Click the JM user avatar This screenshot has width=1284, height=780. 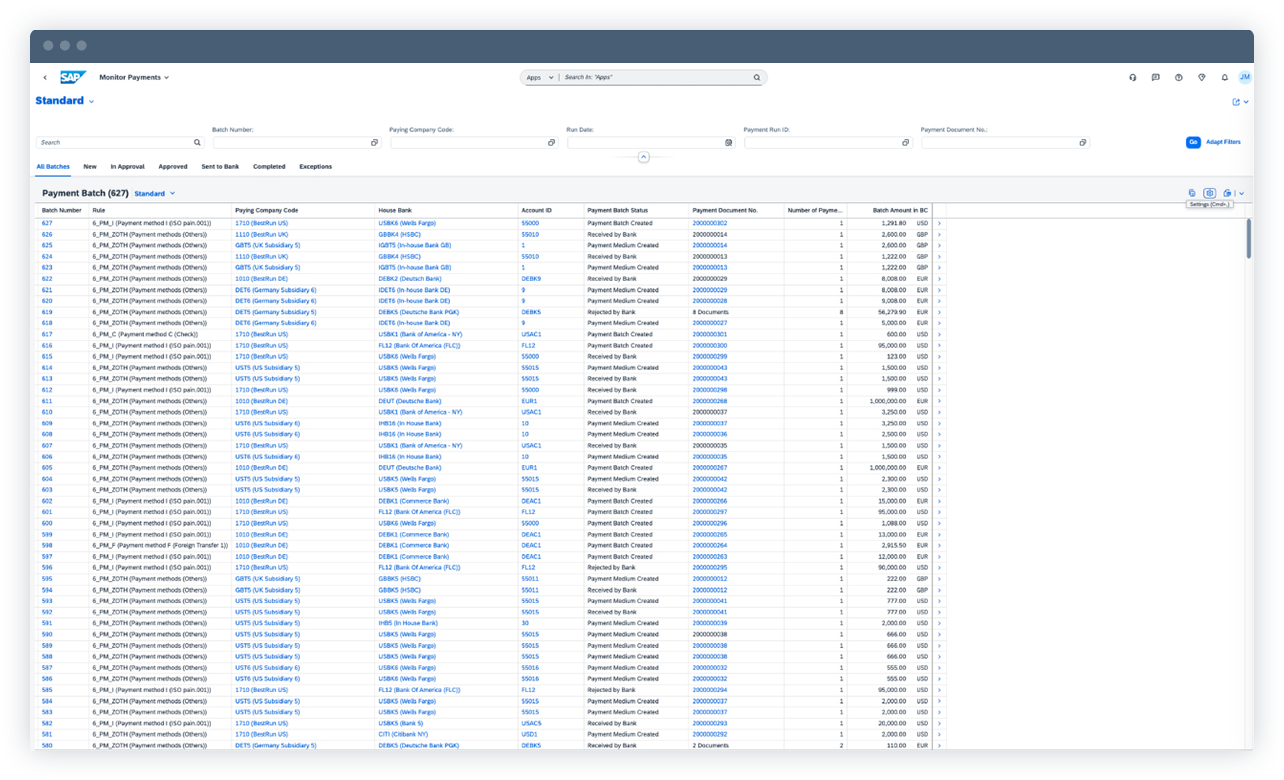[x=1245, y=77]
